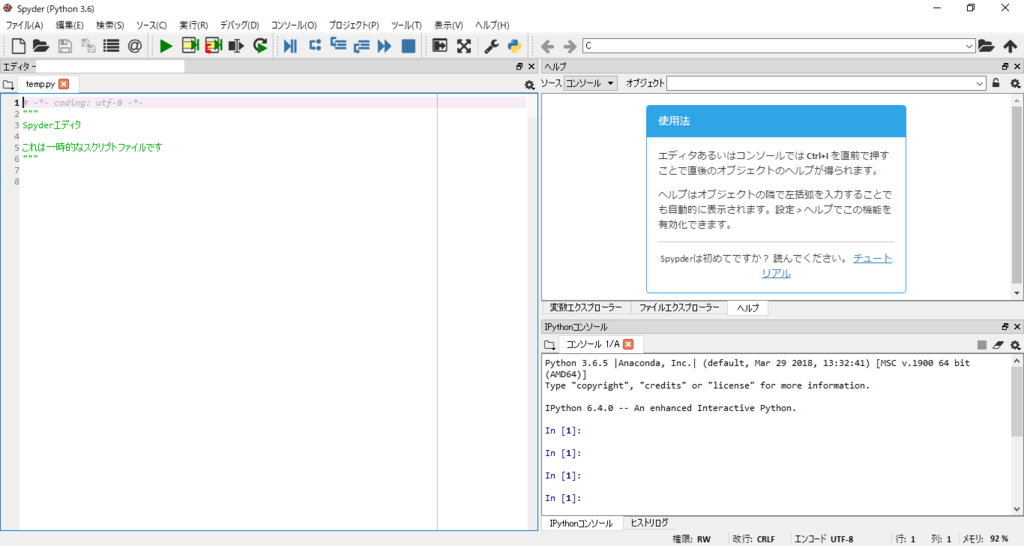Re-run the last script icon
1024x546 pixels.
pos(260,46)
